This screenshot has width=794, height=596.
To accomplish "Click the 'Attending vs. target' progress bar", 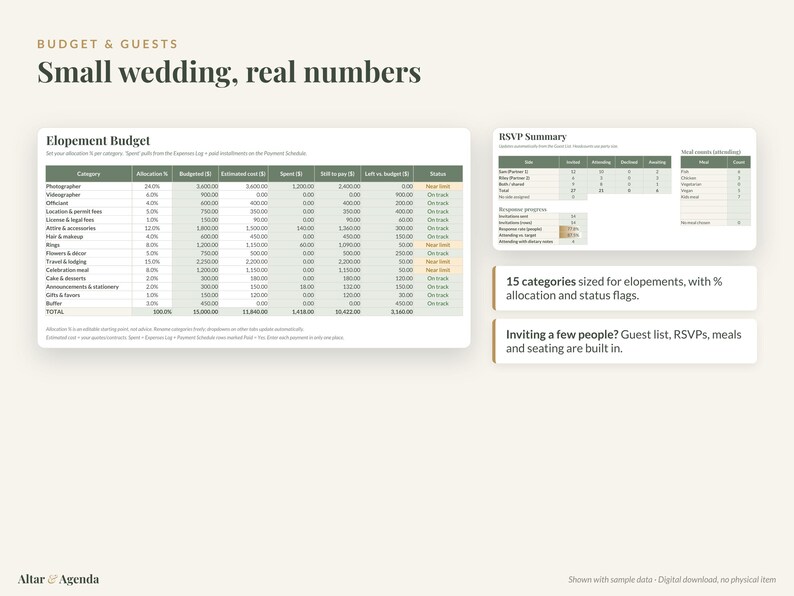I will click(x=572, y=235).
